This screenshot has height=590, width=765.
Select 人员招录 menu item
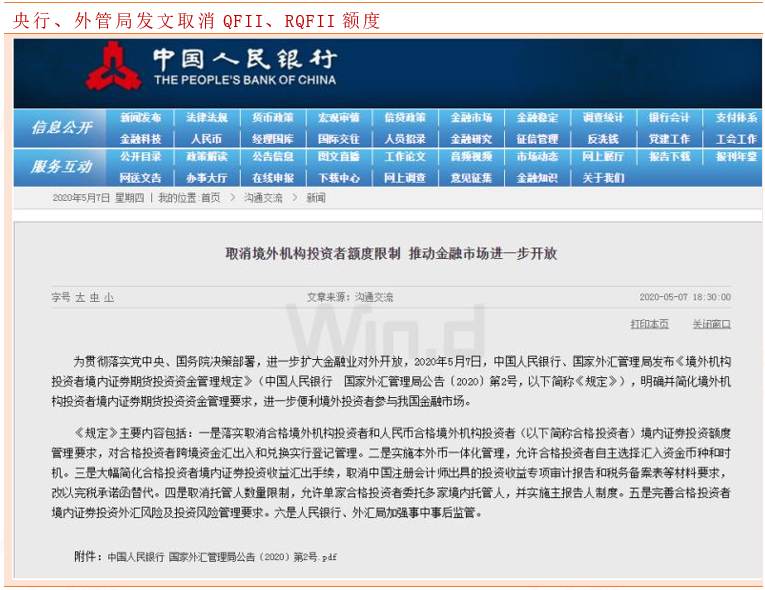coord(405,139)
